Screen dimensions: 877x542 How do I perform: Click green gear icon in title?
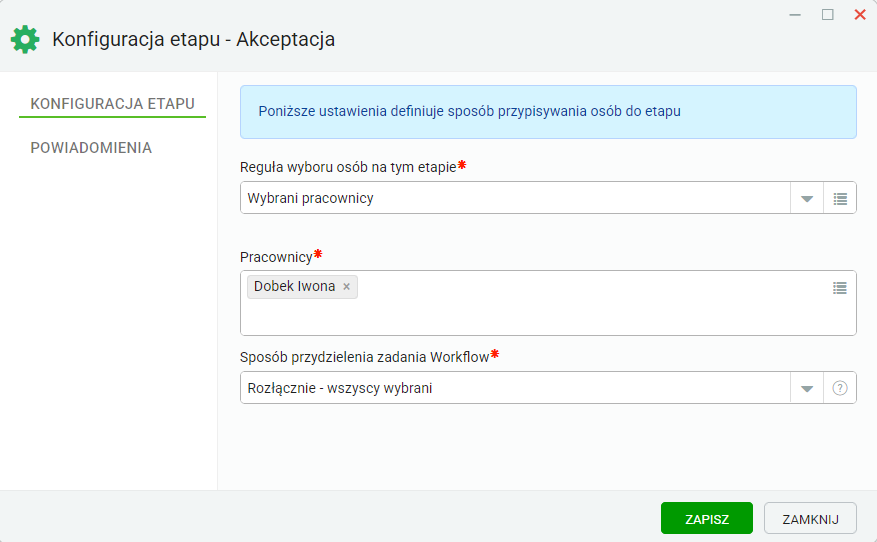pos(25,40)
